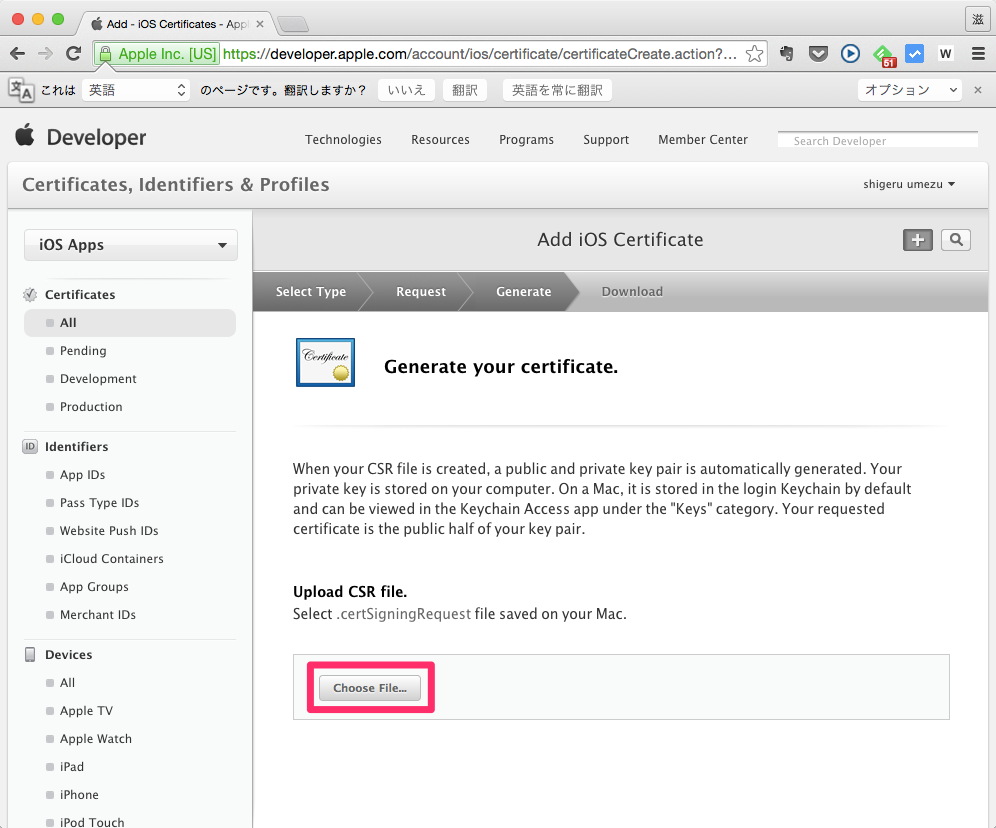The width and height of the screenshot is (996, 828).
Task: Click the browser back arrow
Action: click(x=18, y=54)
